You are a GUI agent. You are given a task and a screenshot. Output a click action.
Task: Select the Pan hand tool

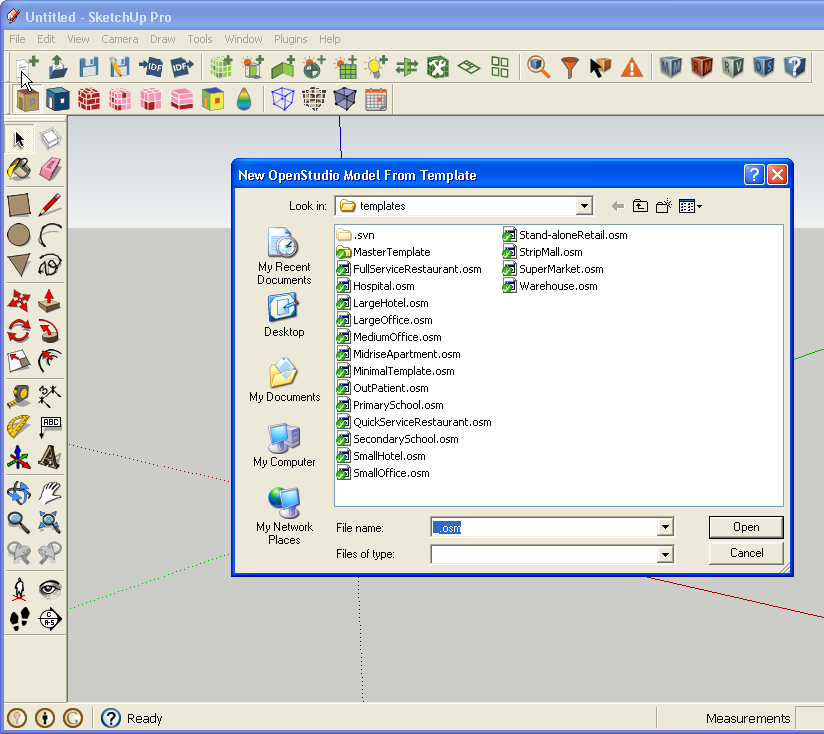click(50, 492)
